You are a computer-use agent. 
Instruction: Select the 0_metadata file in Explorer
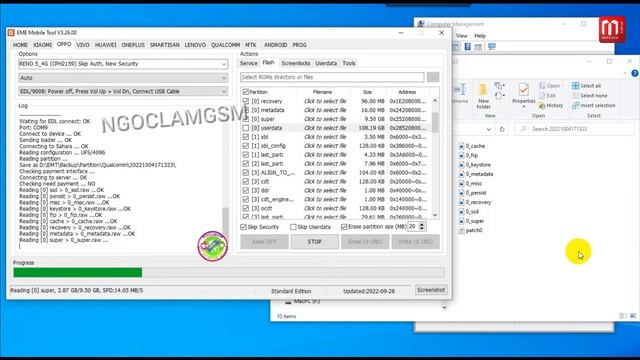pyautogui.click(x=476, y=174)
